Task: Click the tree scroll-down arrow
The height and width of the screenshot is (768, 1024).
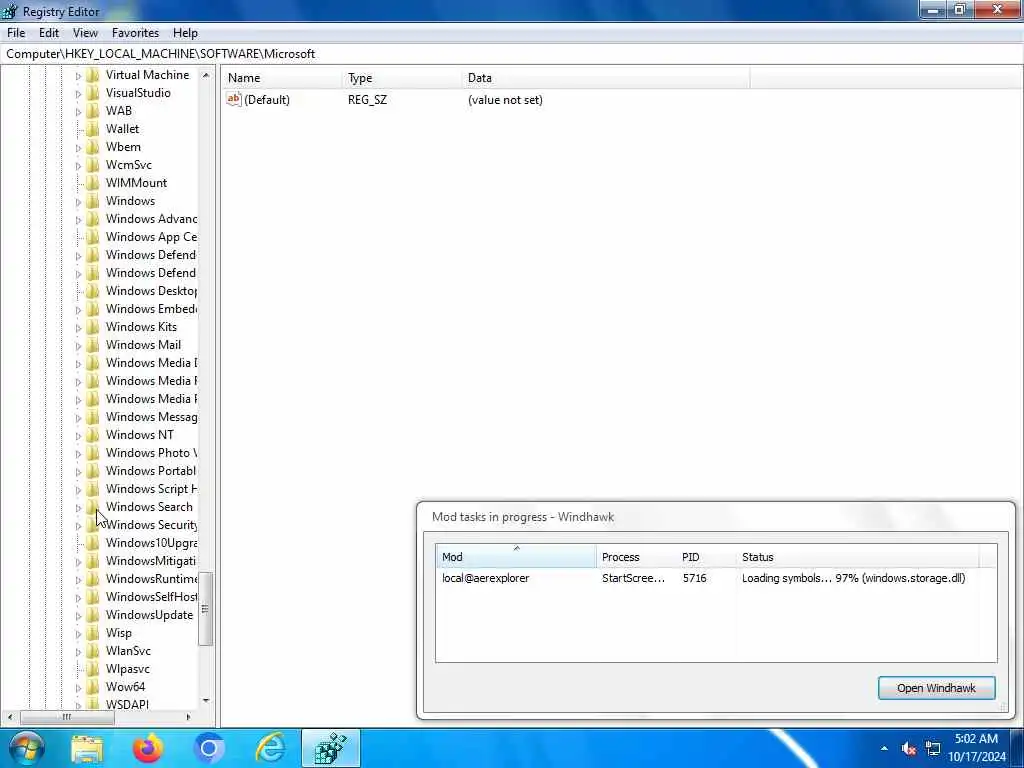Action: click(x=206, y=701)
